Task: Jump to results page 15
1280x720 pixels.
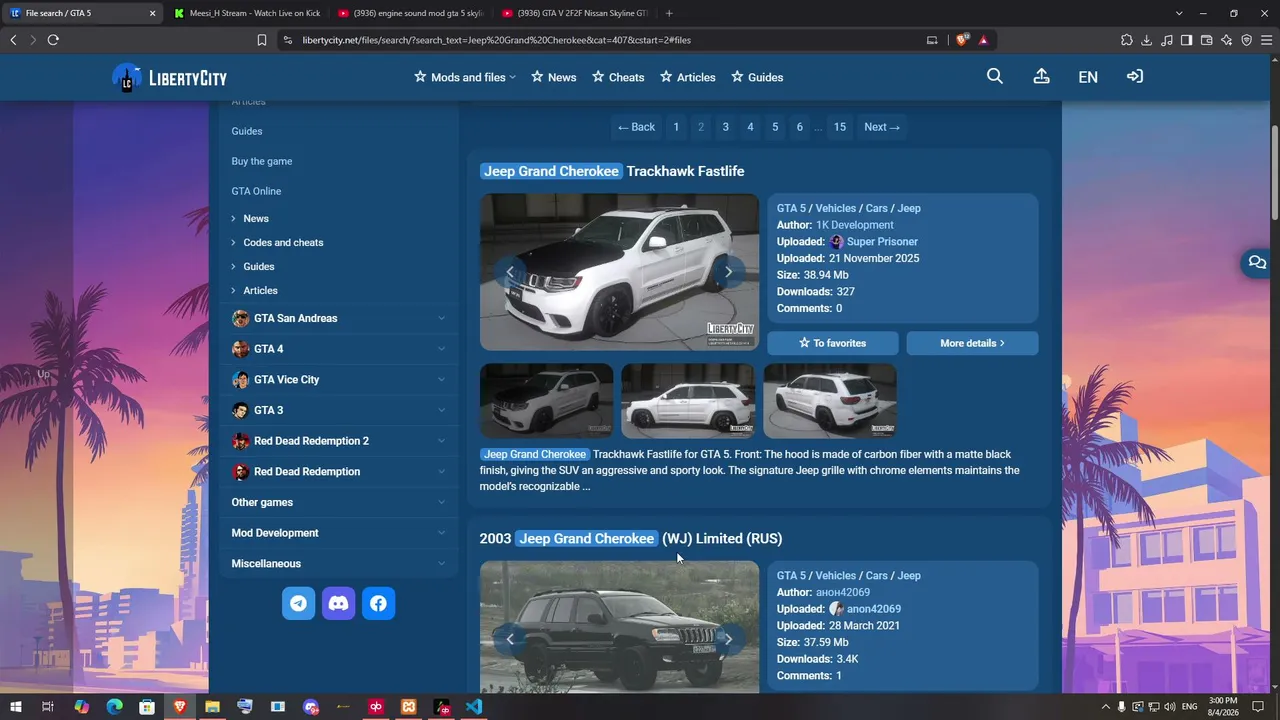Action: click(840, 127)
